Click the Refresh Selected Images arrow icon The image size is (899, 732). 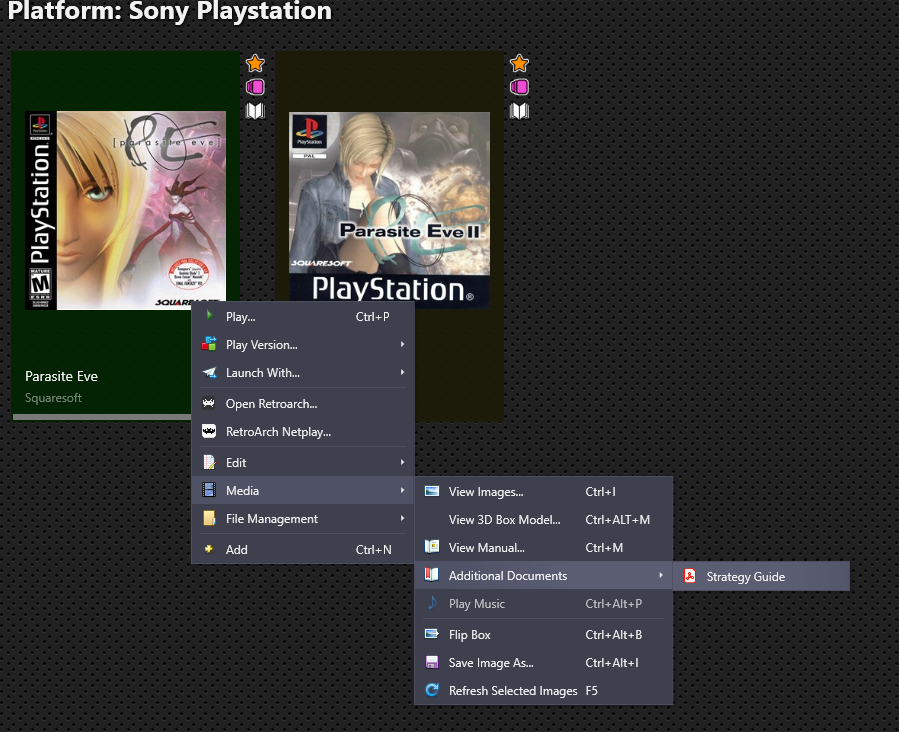click(x=432, y=690)
